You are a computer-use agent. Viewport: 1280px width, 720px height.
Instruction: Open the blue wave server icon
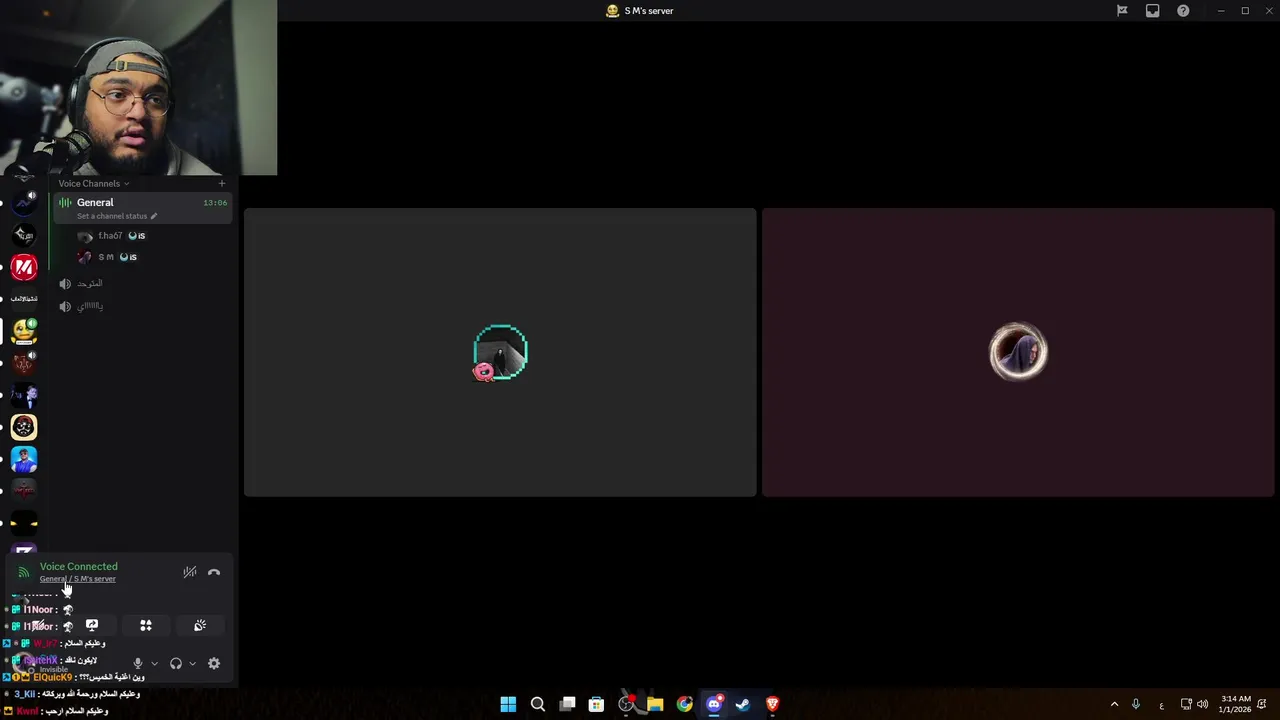24,203
